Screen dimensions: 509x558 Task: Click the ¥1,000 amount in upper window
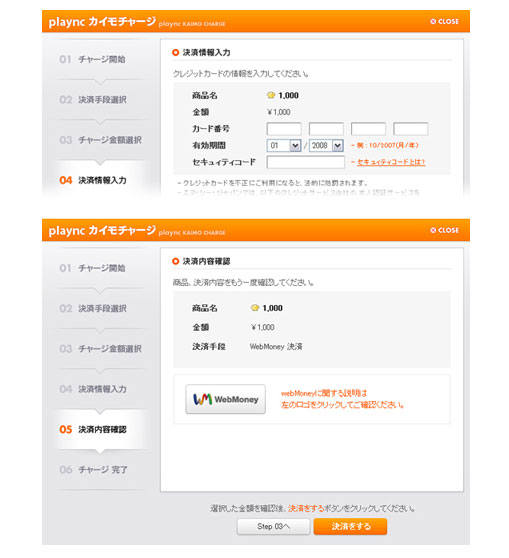click(279, 112)
